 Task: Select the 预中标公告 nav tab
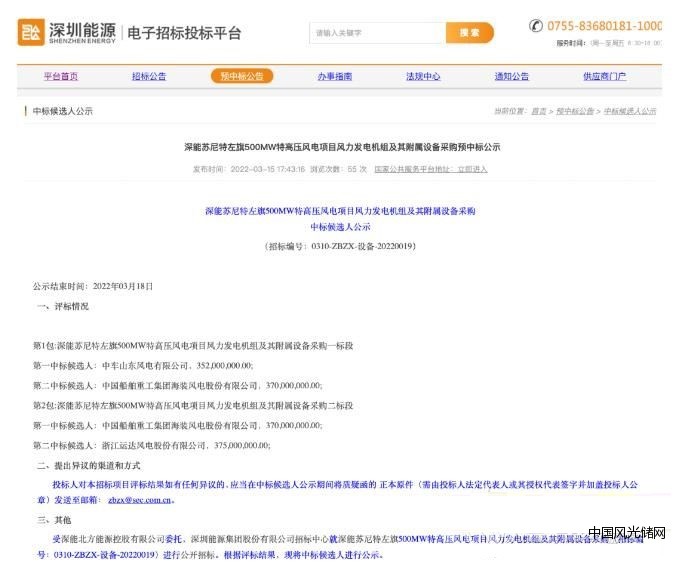pos(242,76)
